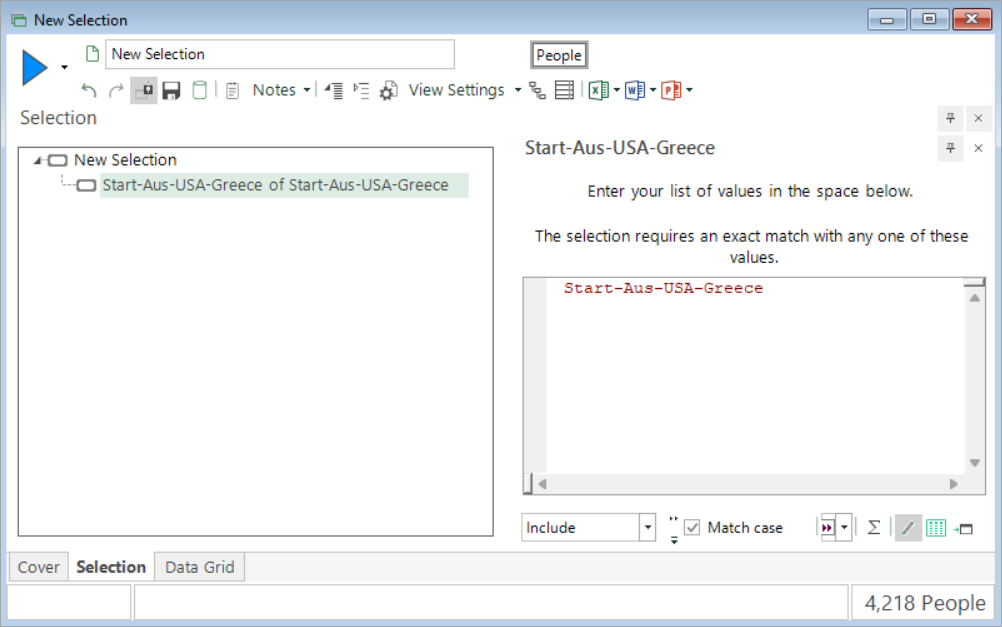Click the Start-Aus-USA-Greece value in the list box
The height and width of the screenshot is (627, 1002).
tap(663, 288)
